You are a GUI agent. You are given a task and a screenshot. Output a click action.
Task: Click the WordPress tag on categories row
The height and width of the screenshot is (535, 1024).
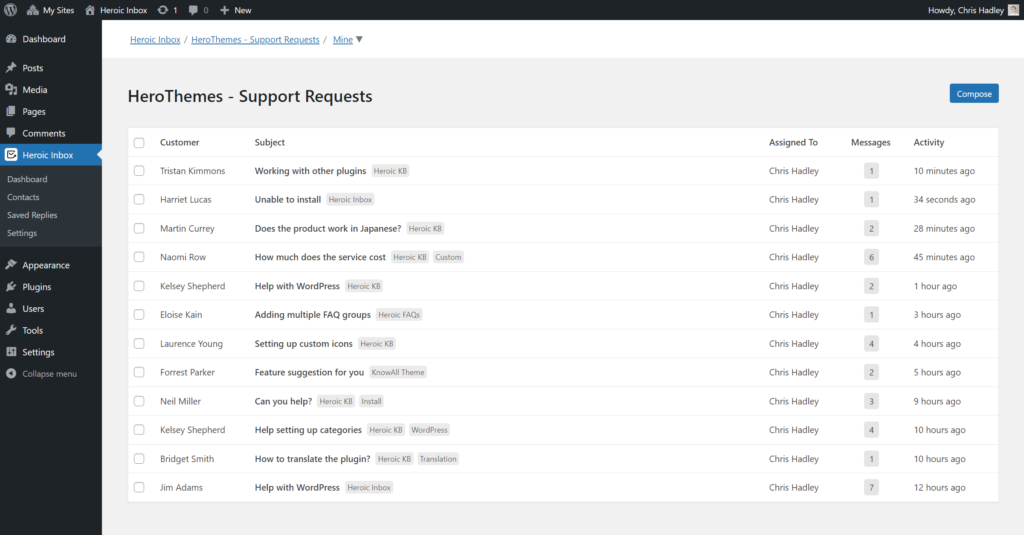click(429, 430)
